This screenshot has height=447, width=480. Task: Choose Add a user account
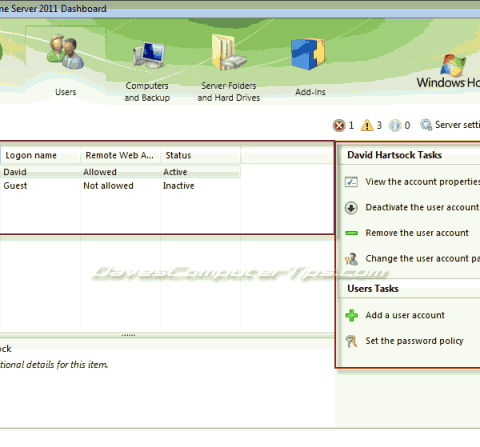point(405,315)
